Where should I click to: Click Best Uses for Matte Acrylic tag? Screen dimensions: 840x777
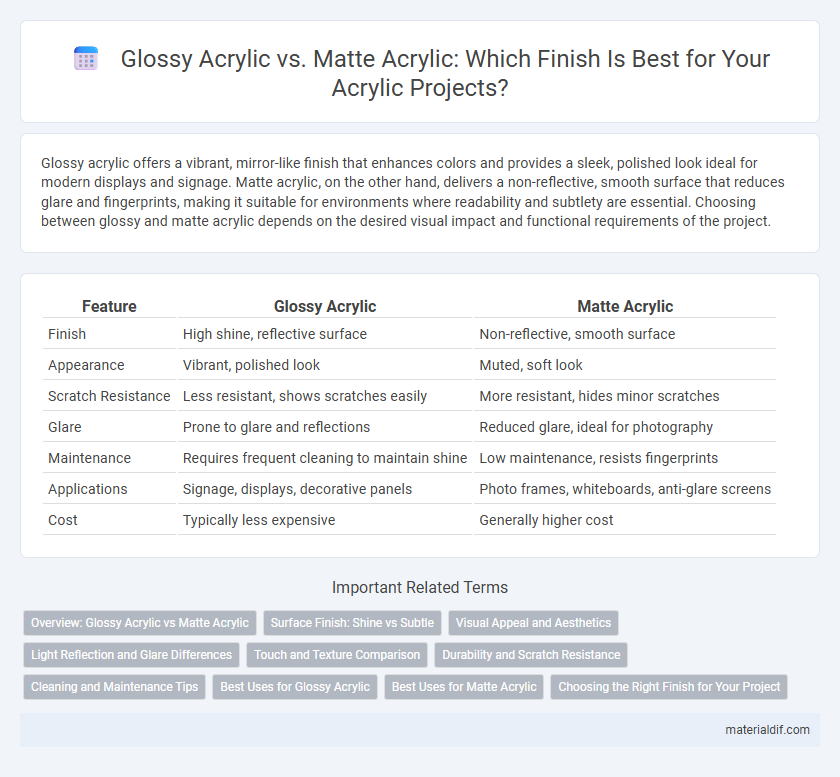click(x=464, y=687)
